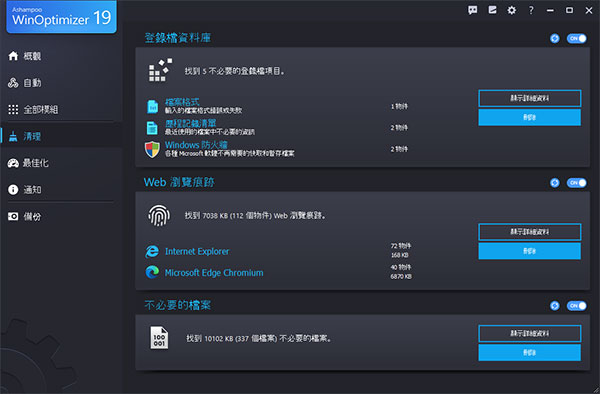Refresh the 不必要的檔案 scan
The height and width of the screenshot is (394, 600).
555,306
